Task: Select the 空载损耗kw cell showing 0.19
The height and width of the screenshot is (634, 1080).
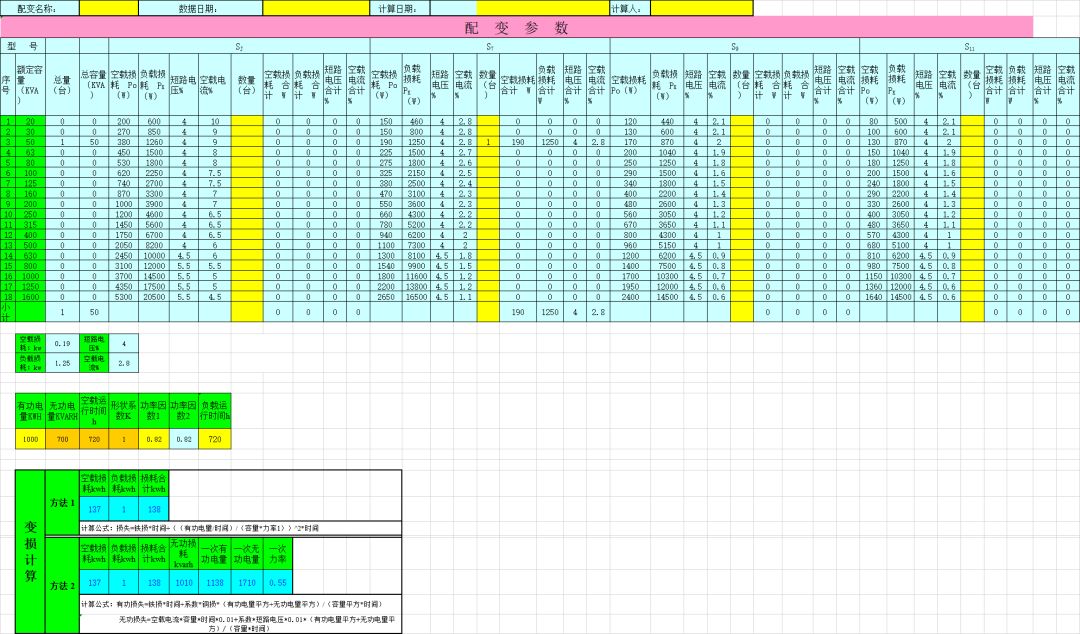Action: tap(63, 343)
